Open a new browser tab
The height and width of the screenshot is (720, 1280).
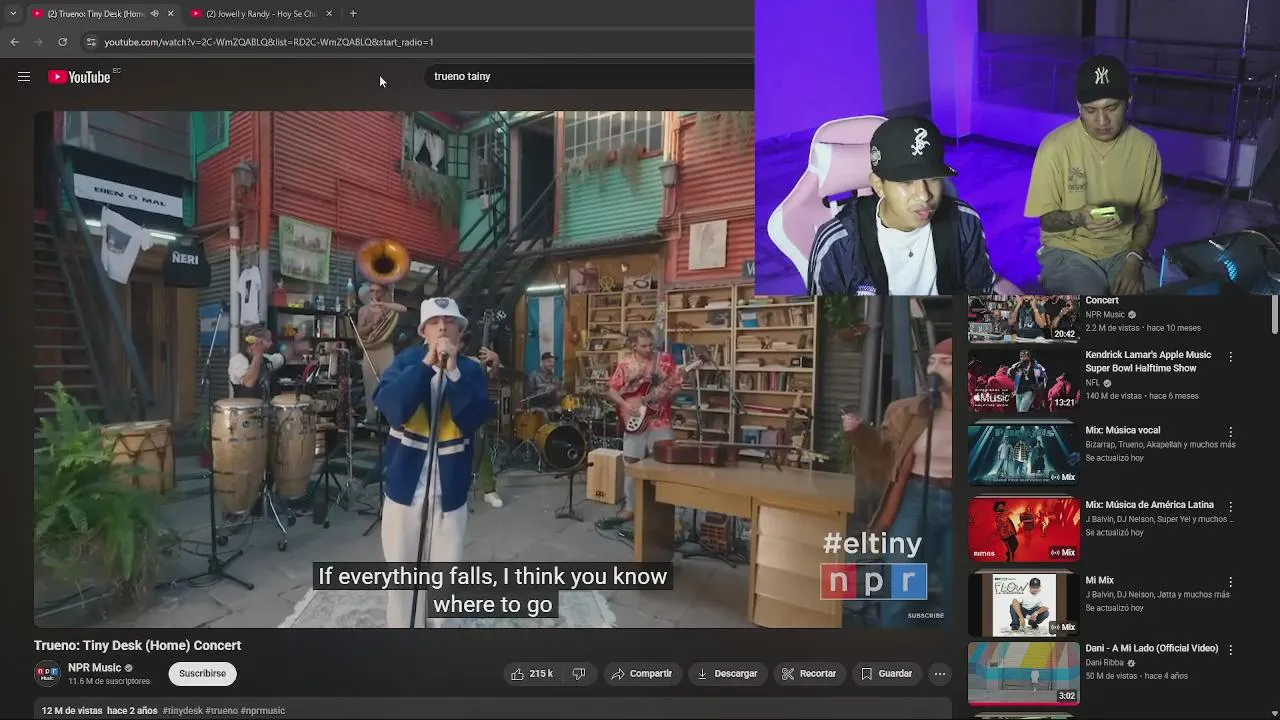[x=353, y=14]
